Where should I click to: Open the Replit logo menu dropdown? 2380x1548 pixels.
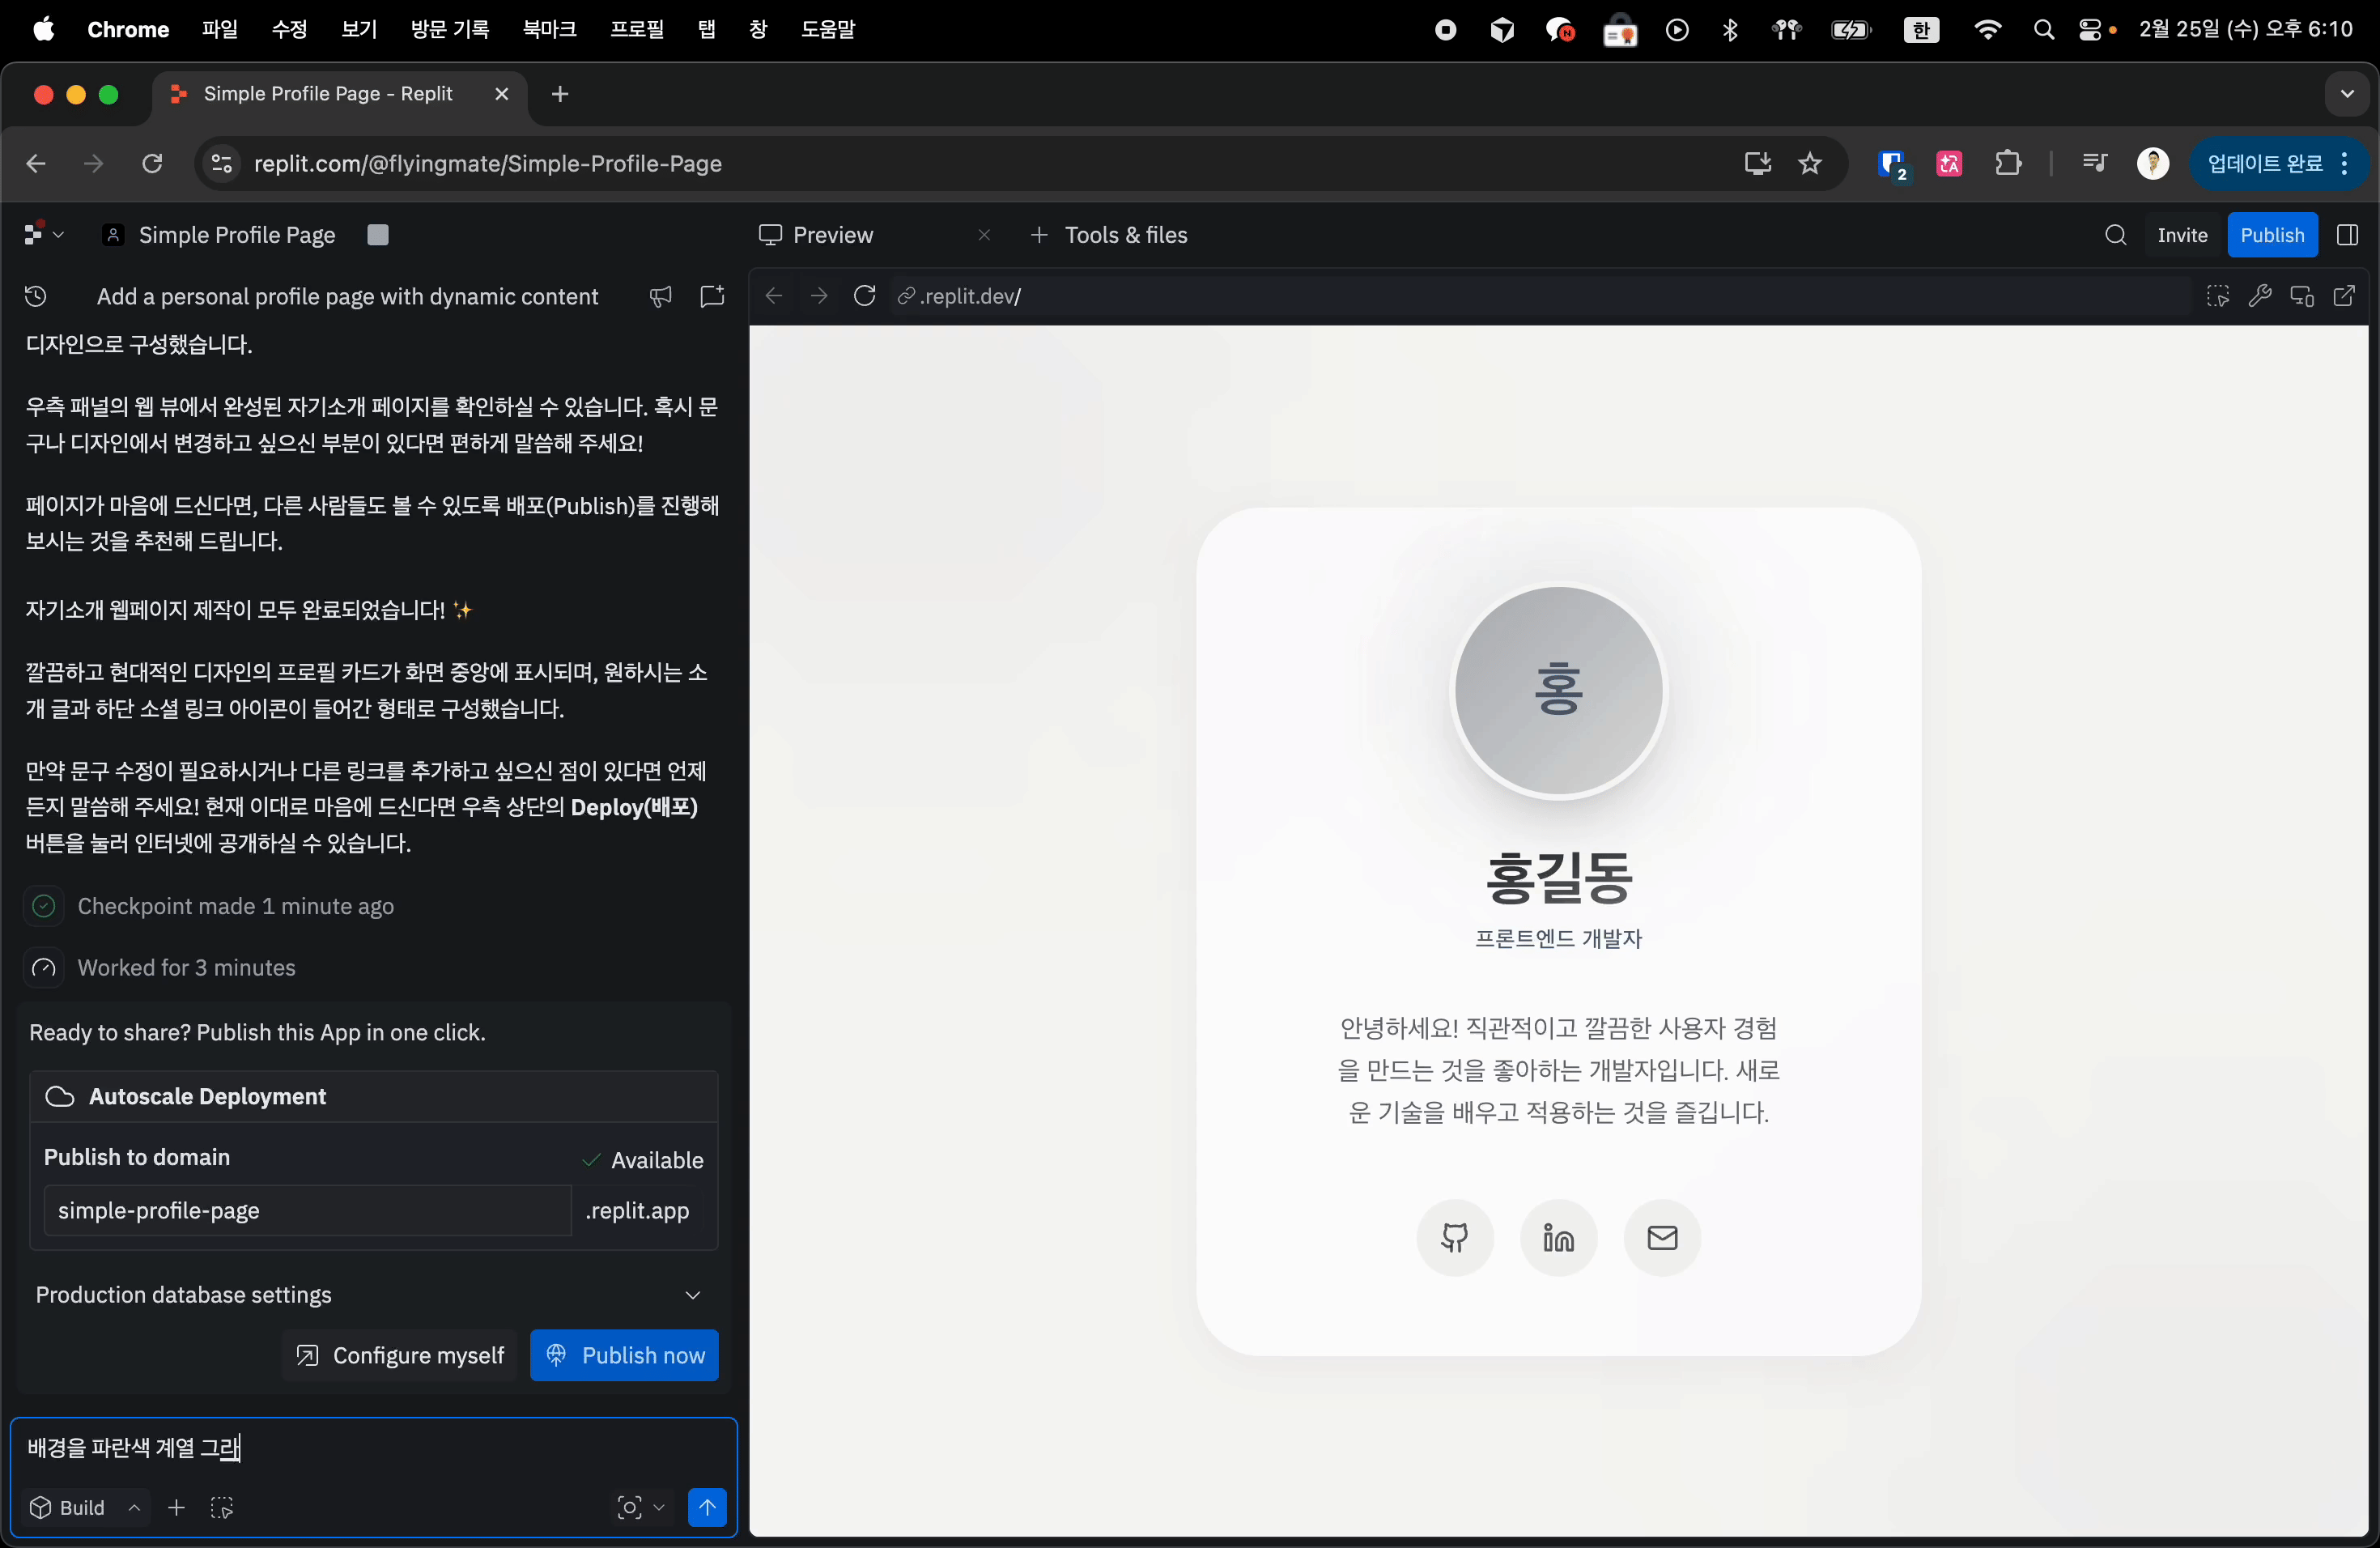(x=43, y=235)
